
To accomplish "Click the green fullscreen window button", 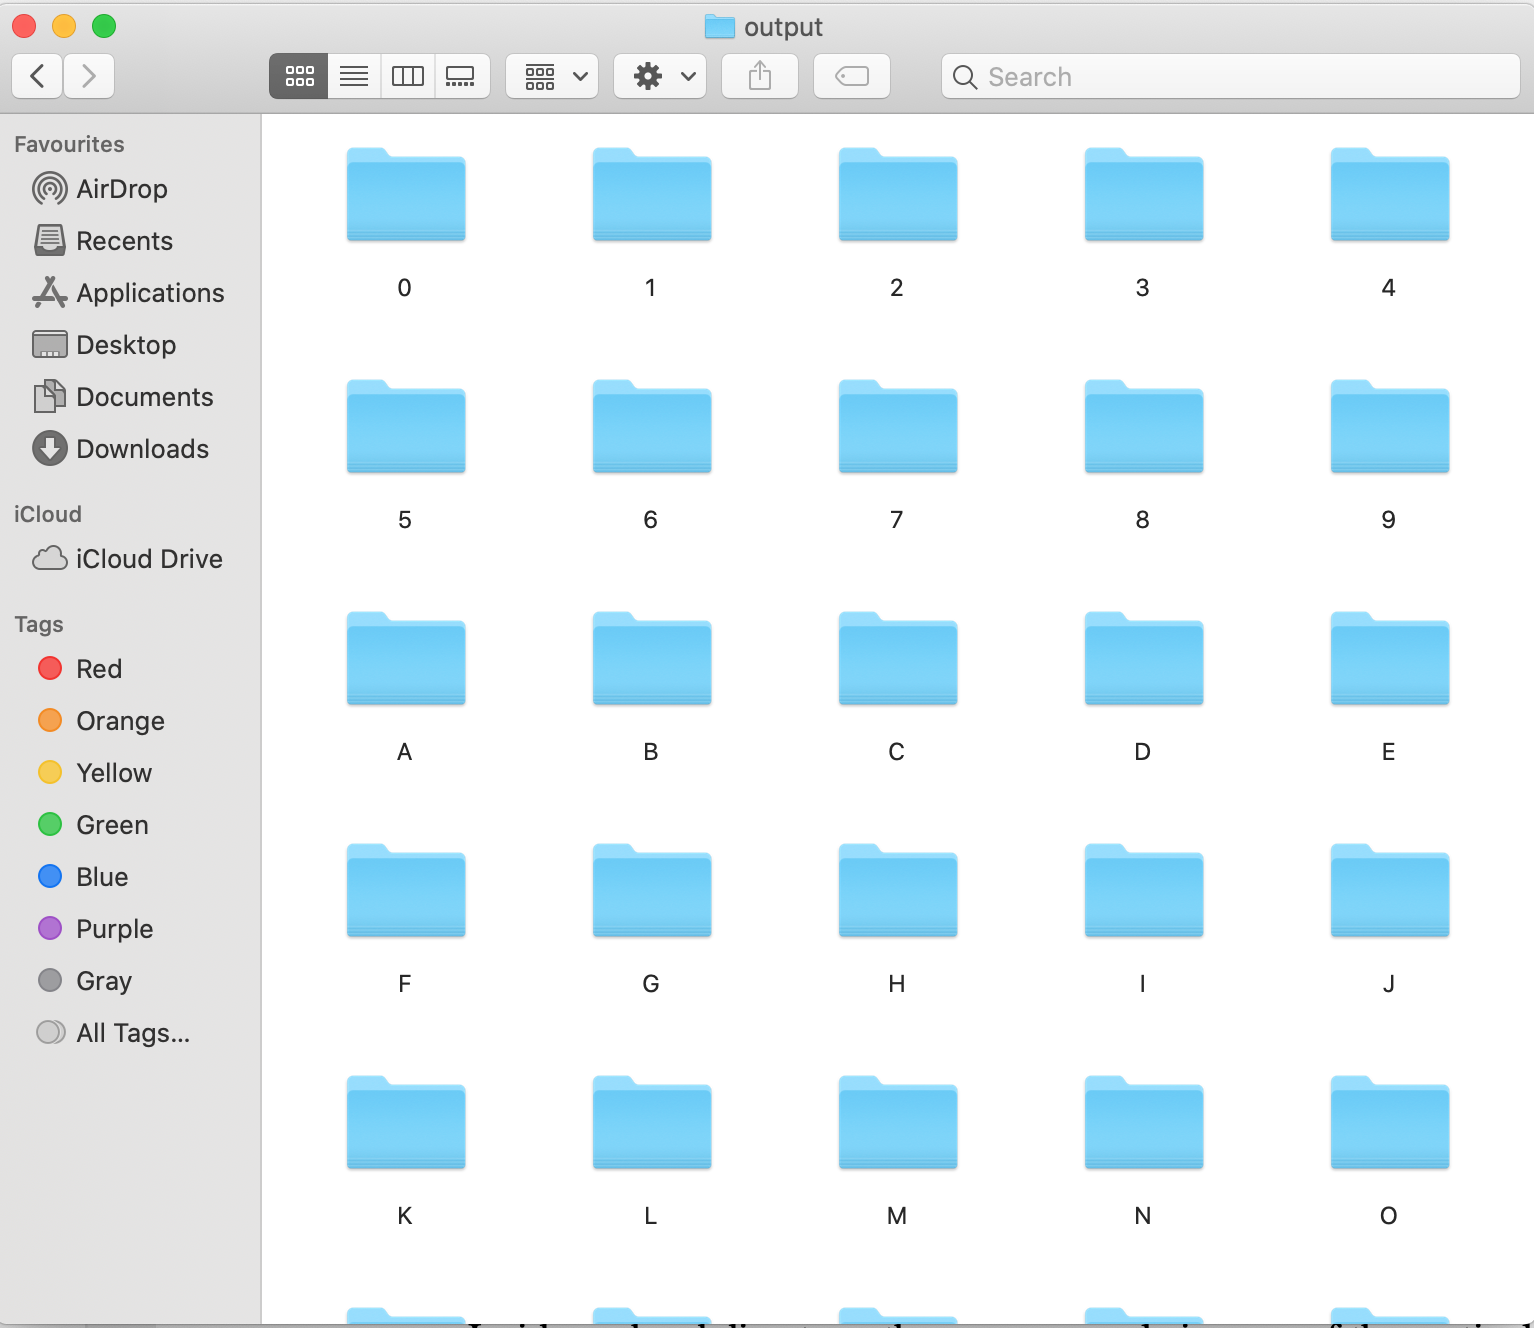I will pyautogui.click(x=104, y=26).
